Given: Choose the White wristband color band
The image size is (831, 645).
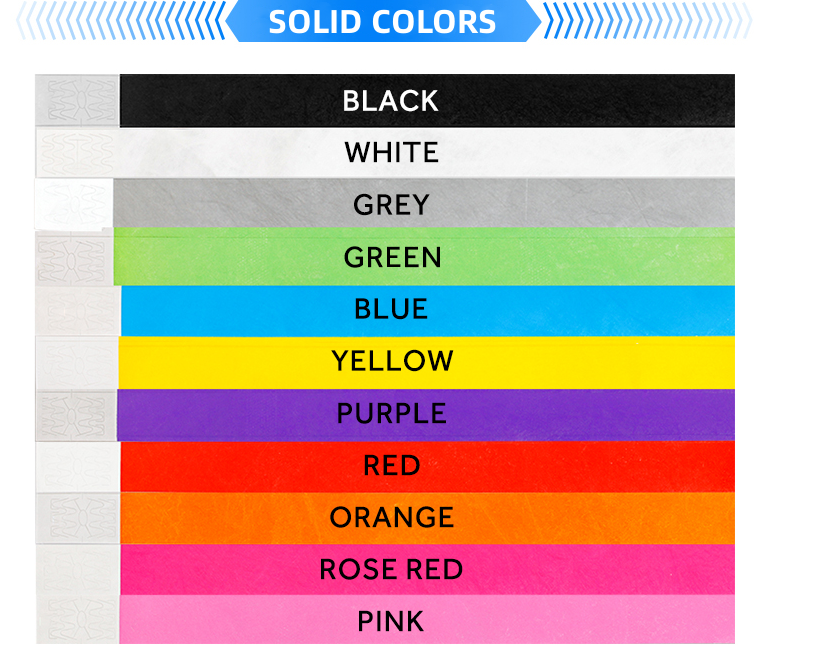Looking at the screenshot, I should click(427, 153).
